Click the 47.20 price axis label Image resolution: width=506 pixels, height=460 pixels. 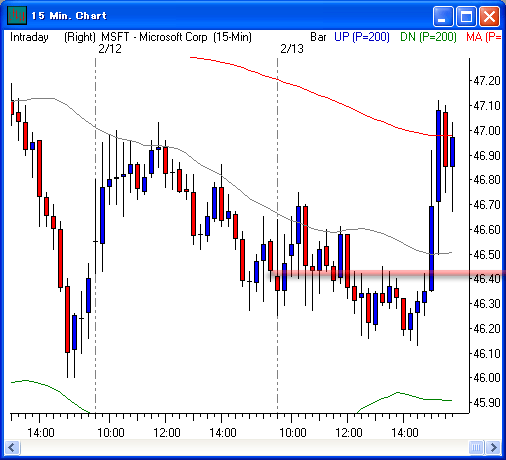pyautogui.click(x=487, y=81)
